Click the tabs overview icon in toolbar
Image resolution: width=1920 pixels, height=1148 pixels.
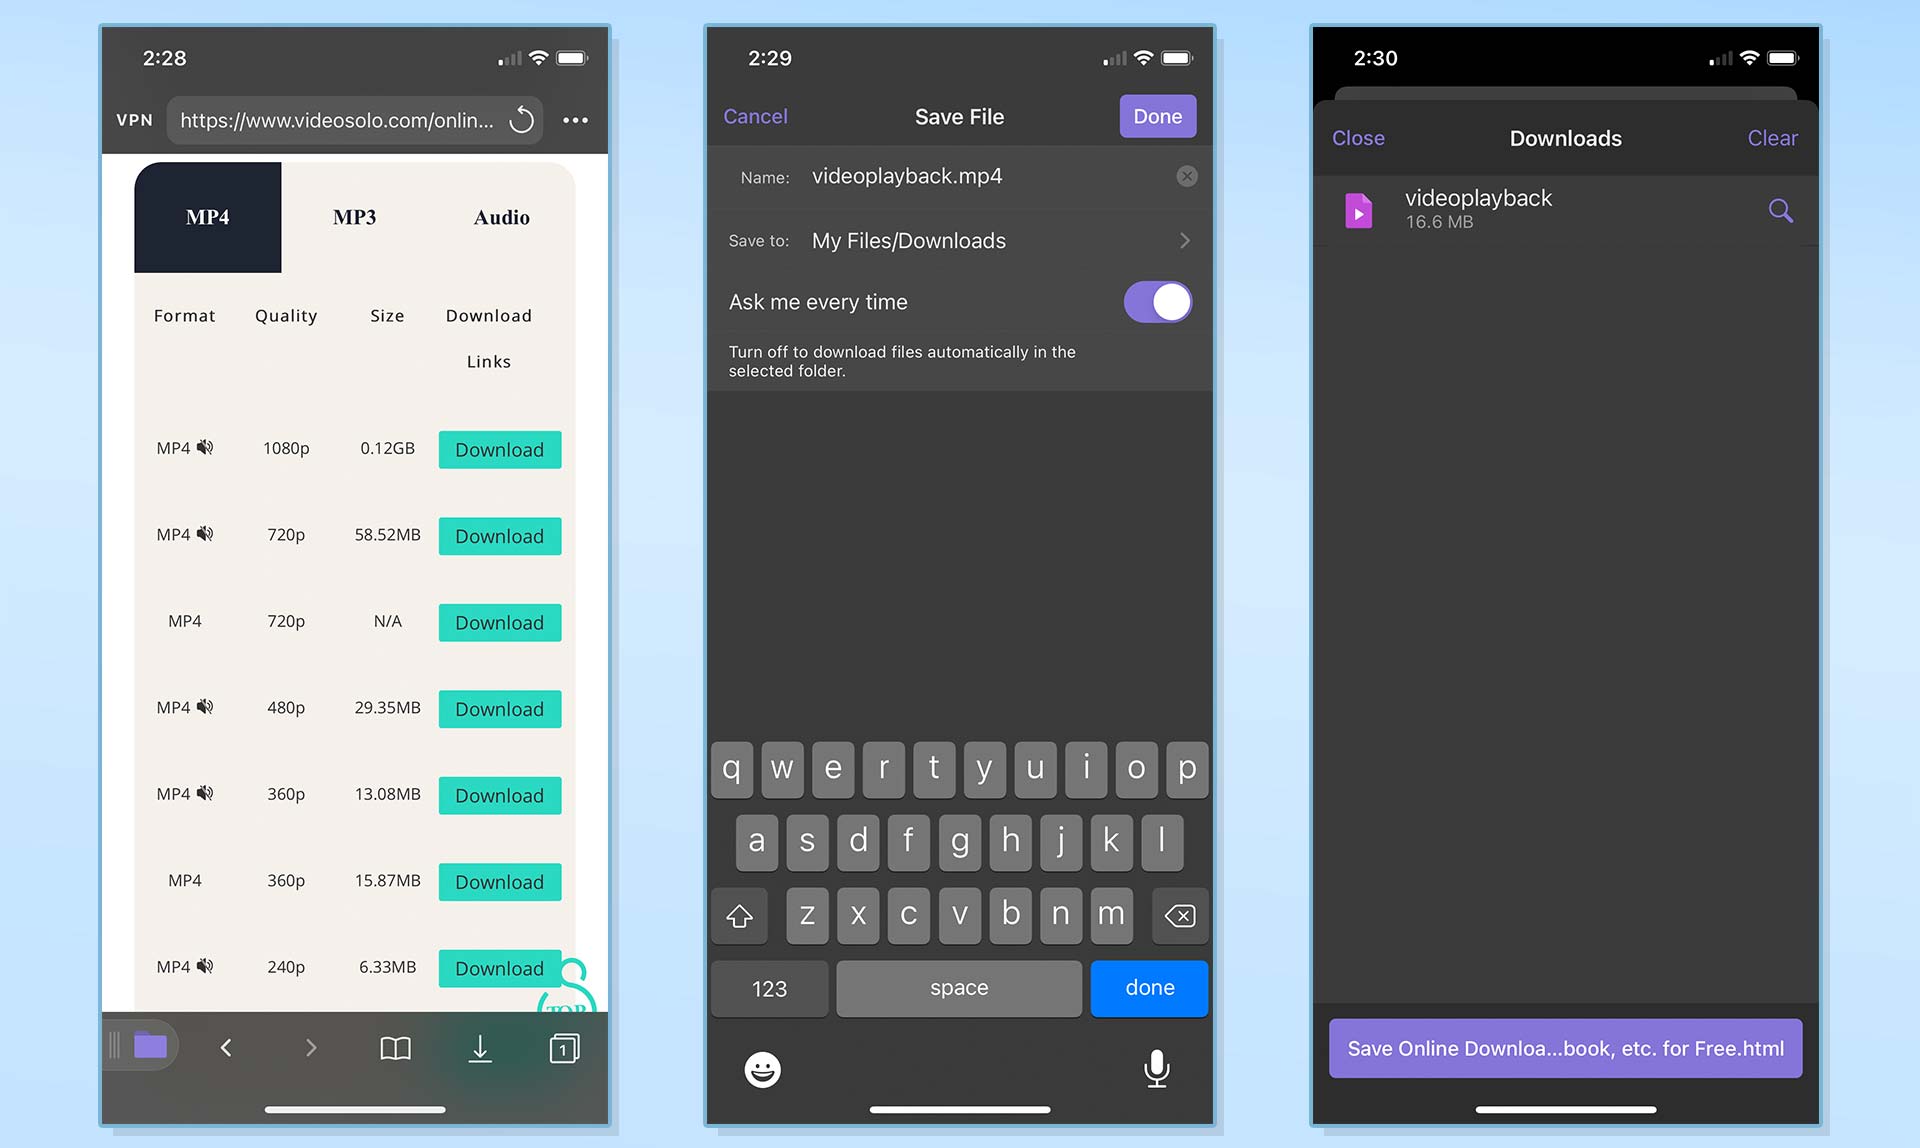tap(563, 1048)
